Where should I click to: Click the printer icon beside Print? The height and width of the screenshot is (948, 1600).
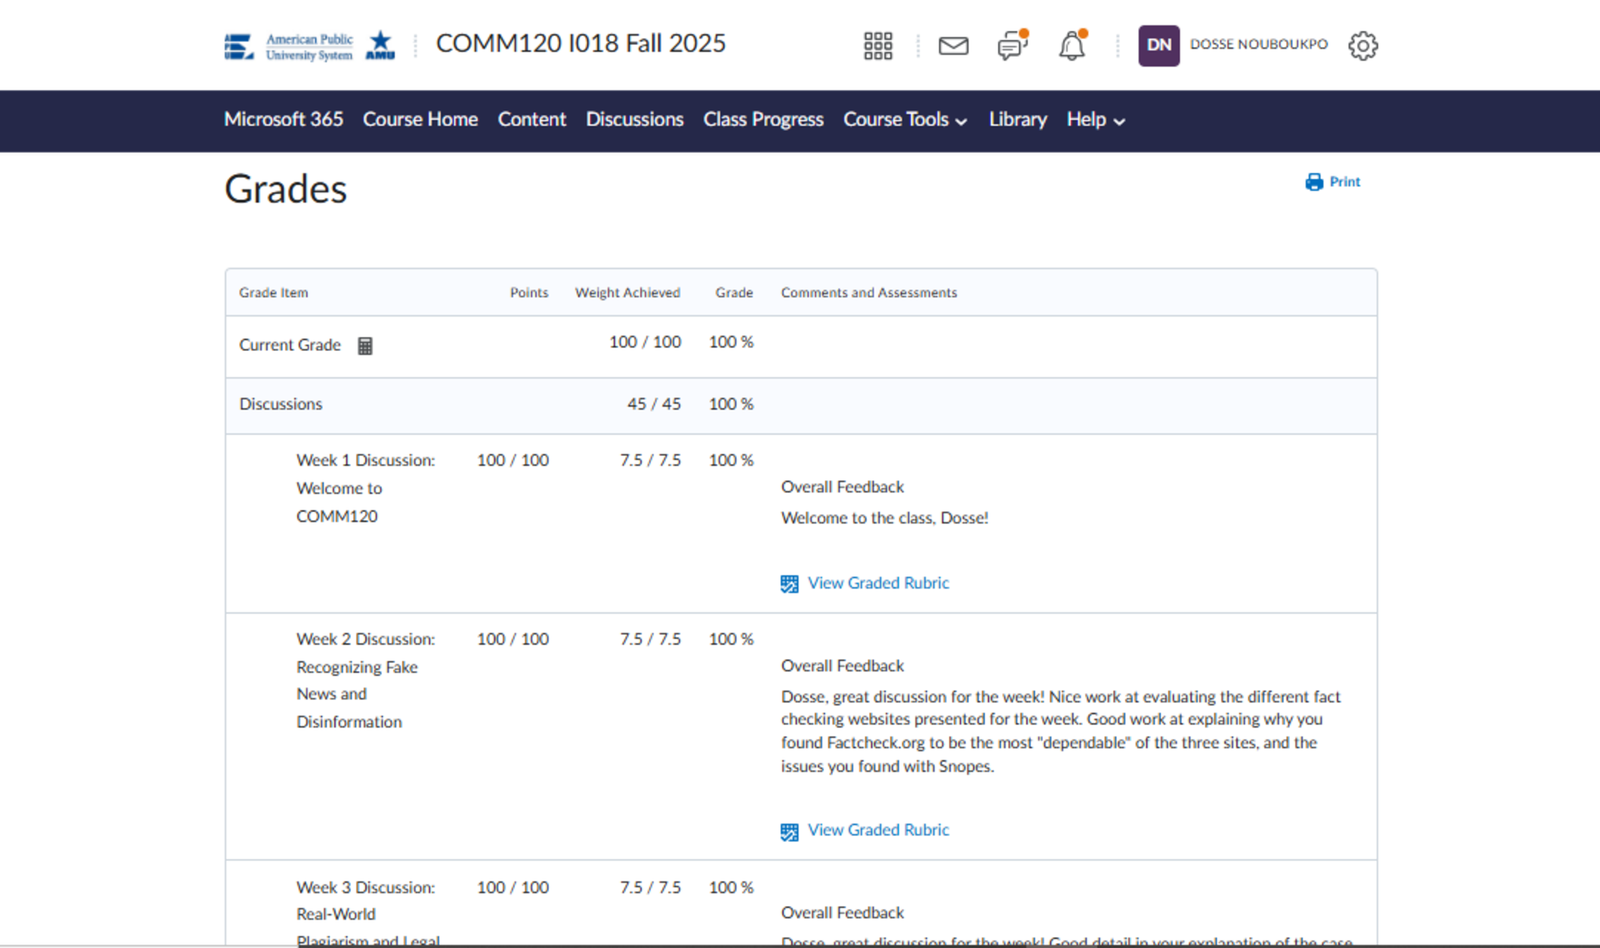click(x=1314, y=182)
